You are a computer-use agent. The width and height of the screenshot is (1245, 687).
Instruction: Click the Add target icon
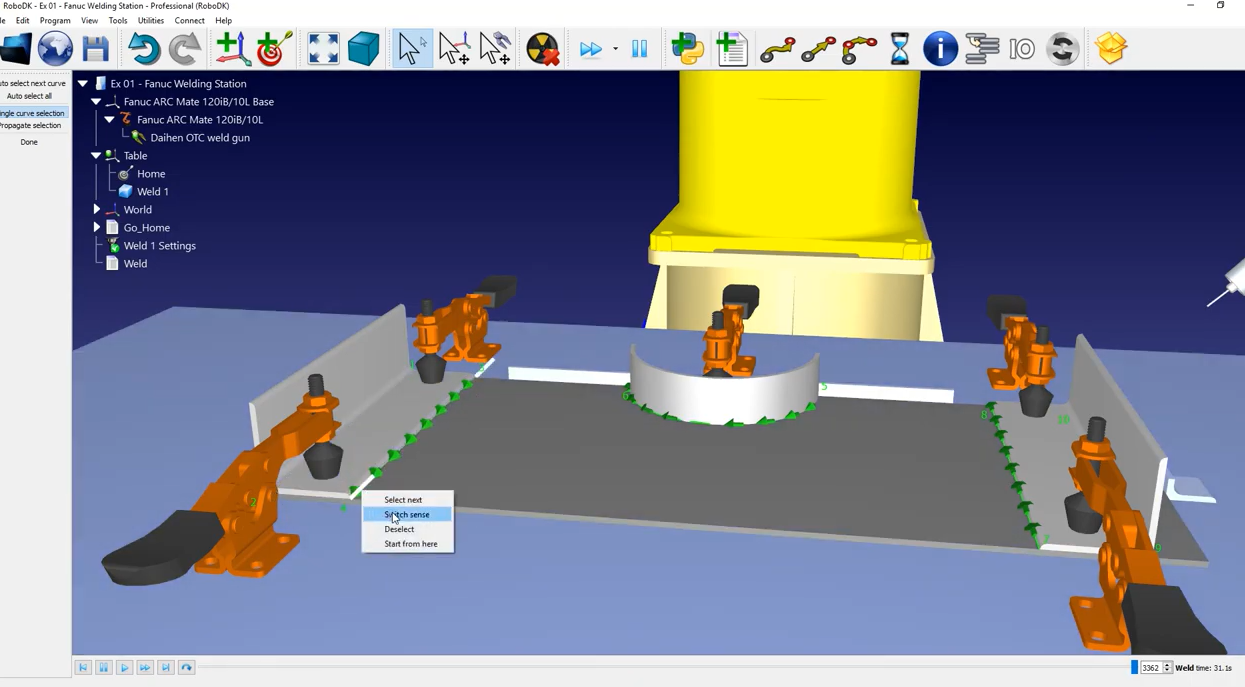272,48
